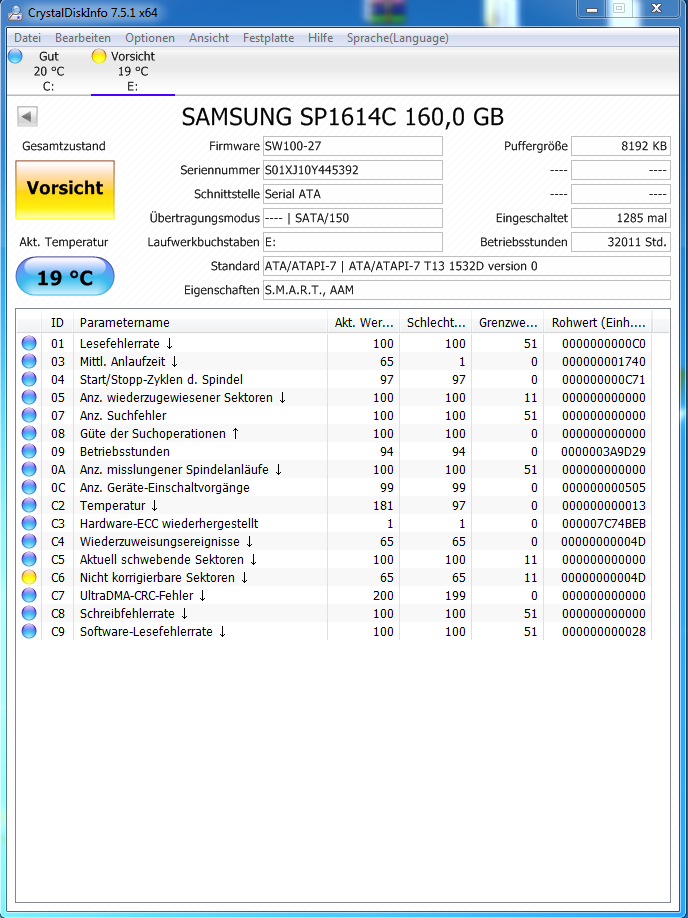Image resolution: width=688 pixels, height=918 pixels.
Task: Click status icon of Aktuell schwebende Sektoren
Action: tap(29, 560)
